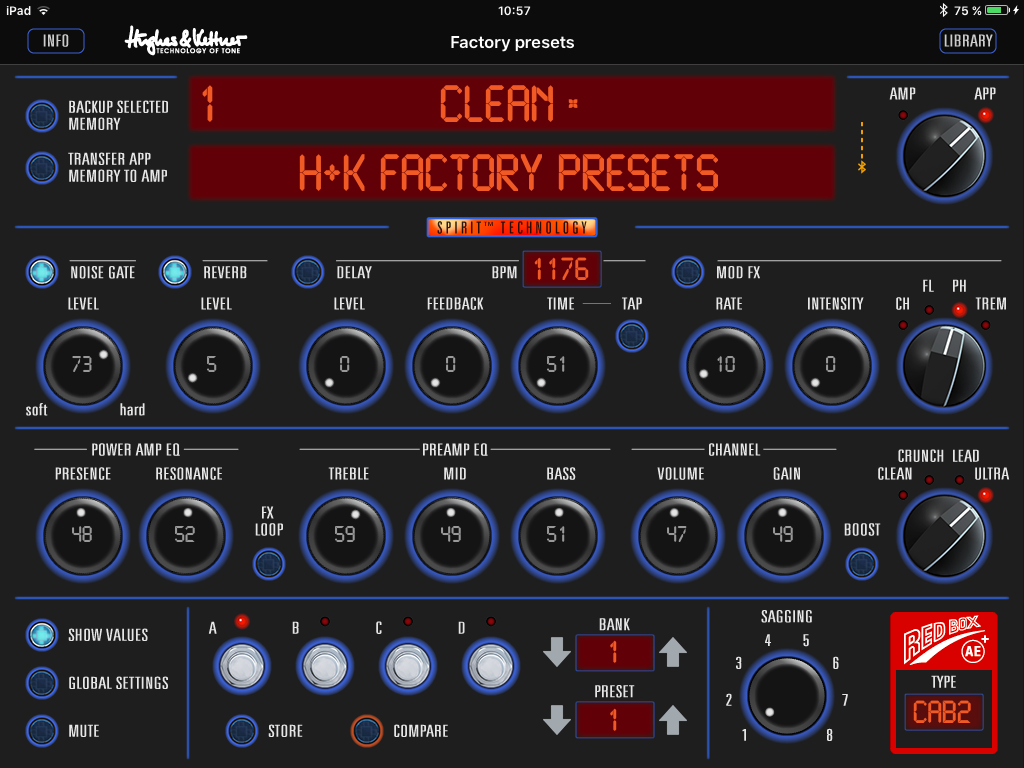Decrease the Bank number

coord(556,652)
